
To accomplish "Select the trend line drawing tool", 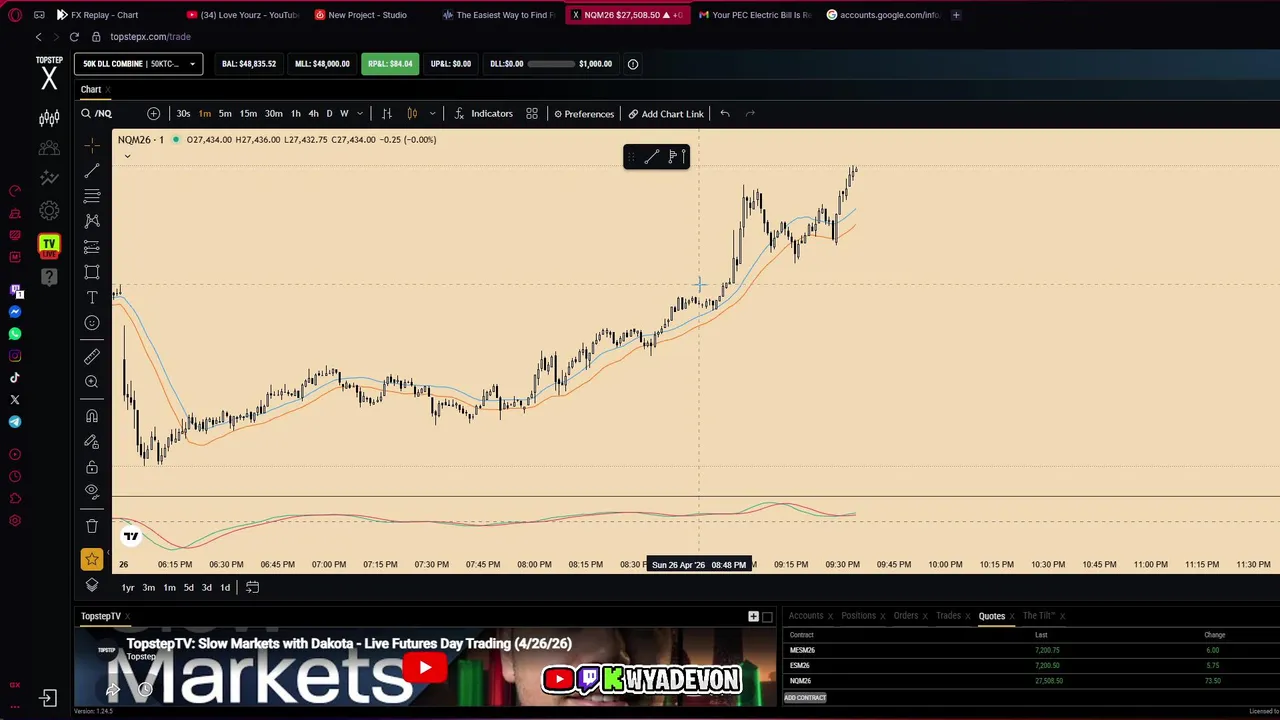I will coord(92,171).
